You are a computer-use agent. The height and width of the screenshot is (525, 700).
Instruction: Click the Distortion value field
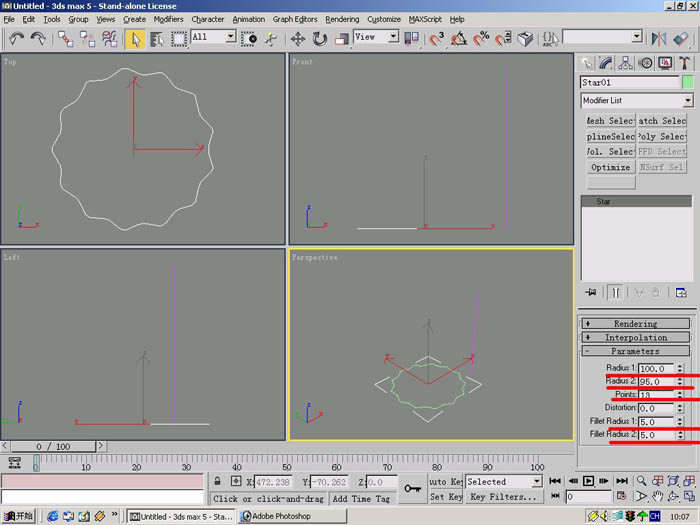point(656,408)
